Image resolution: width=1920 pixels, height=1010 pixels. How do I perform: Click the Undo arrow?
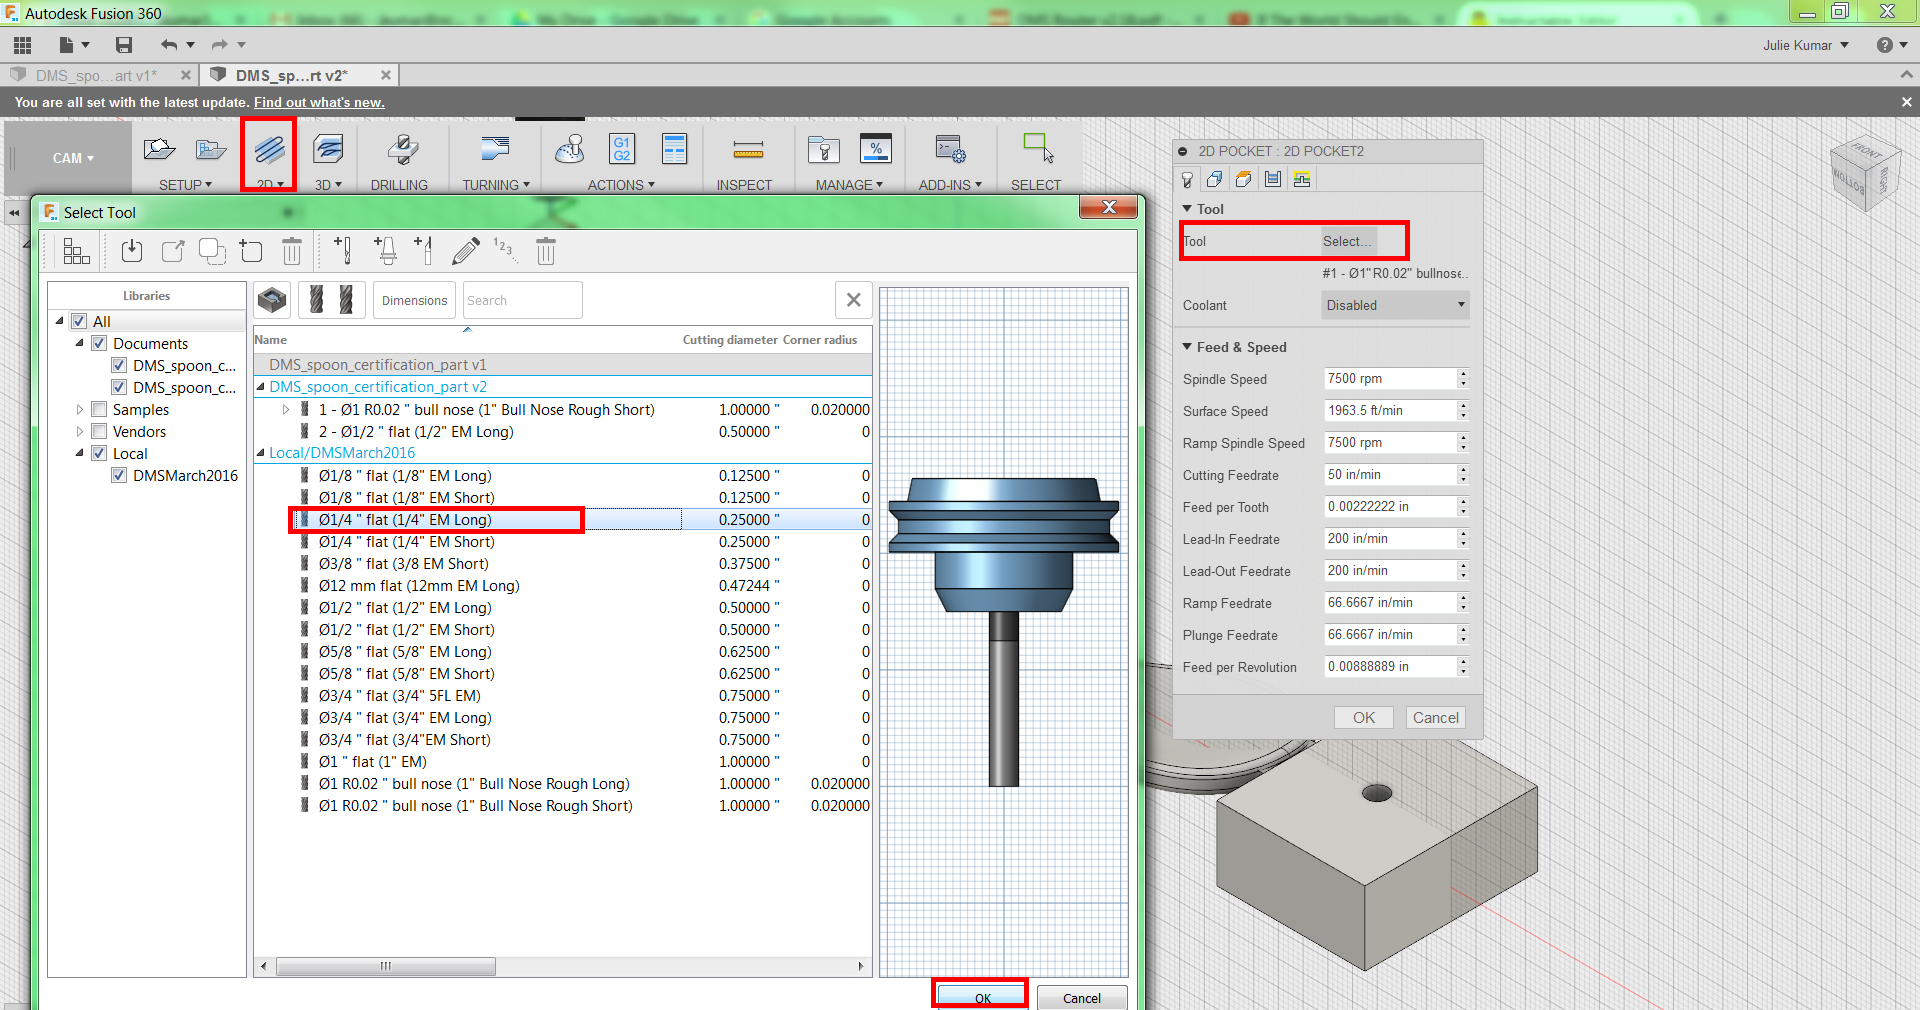pyautogui.click(x=169, y=45)
